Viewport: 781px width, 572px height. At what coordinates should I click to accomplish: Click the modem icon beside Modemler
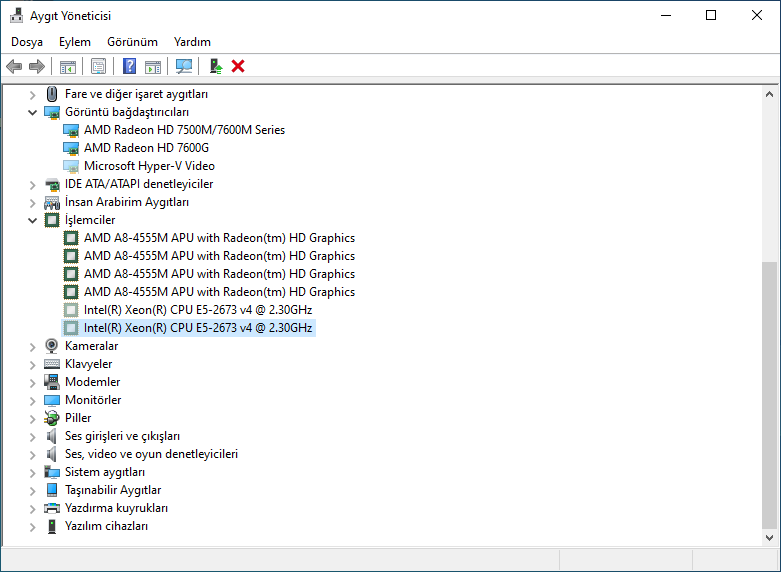pos(52,382)
